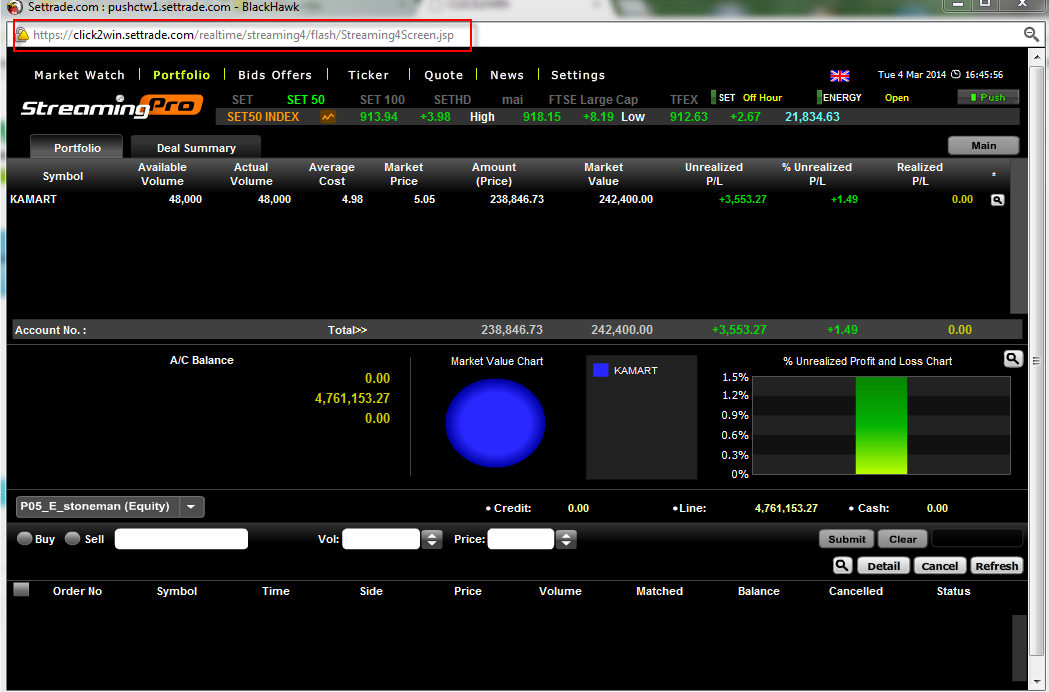Image resolution: width=1049 pixels, height=692 pixels.
Task: Click the Unrealized P/L column header
Action: pyautogui.click(x=714, y=174)
